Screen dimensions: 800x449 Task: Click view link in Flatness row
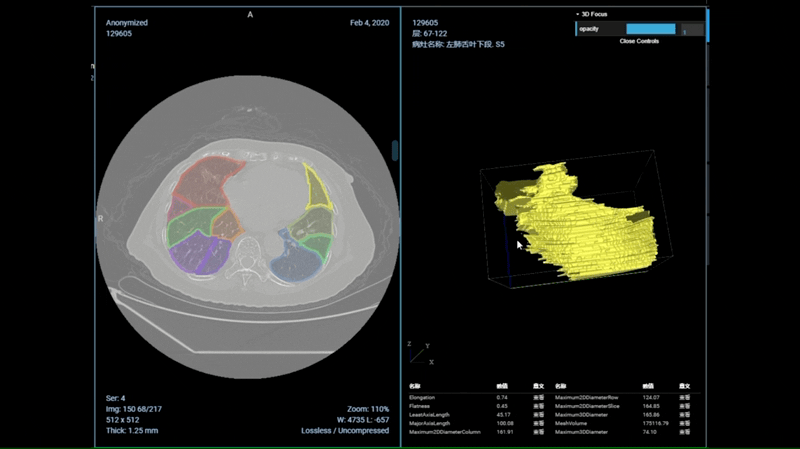[538, 406]
